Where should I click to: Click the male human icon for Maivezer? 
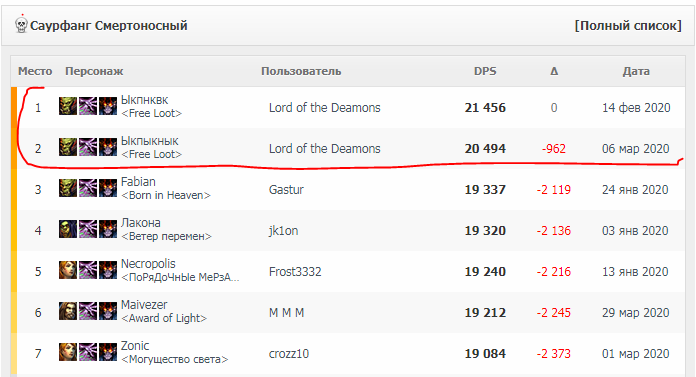pyautogui.click(x=68, y=311)
